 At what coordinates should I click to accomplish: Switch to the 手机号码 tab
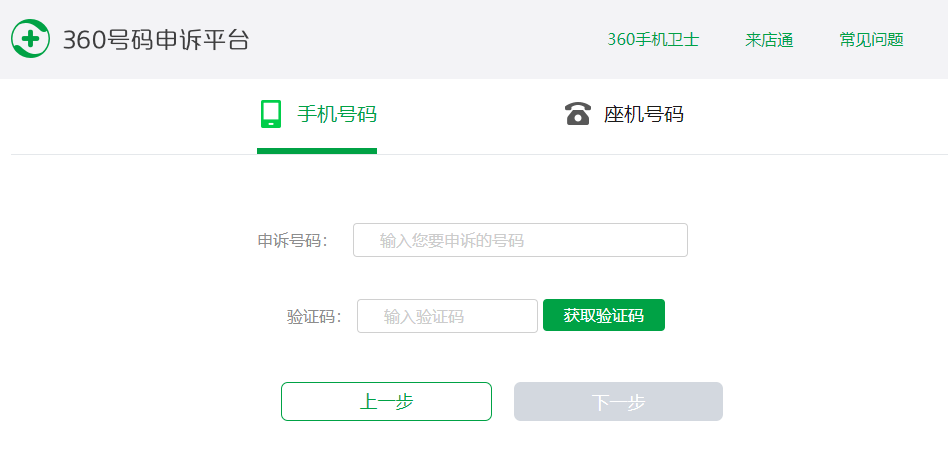pos(337,114)
